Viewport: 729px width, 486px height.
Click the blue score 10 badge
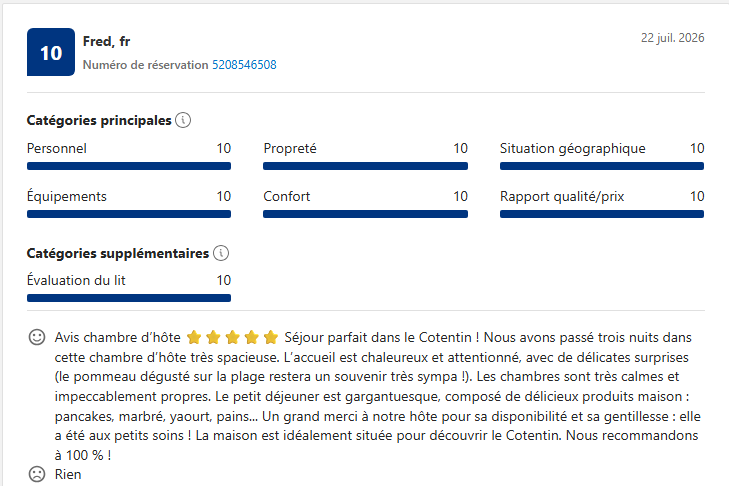51,52
